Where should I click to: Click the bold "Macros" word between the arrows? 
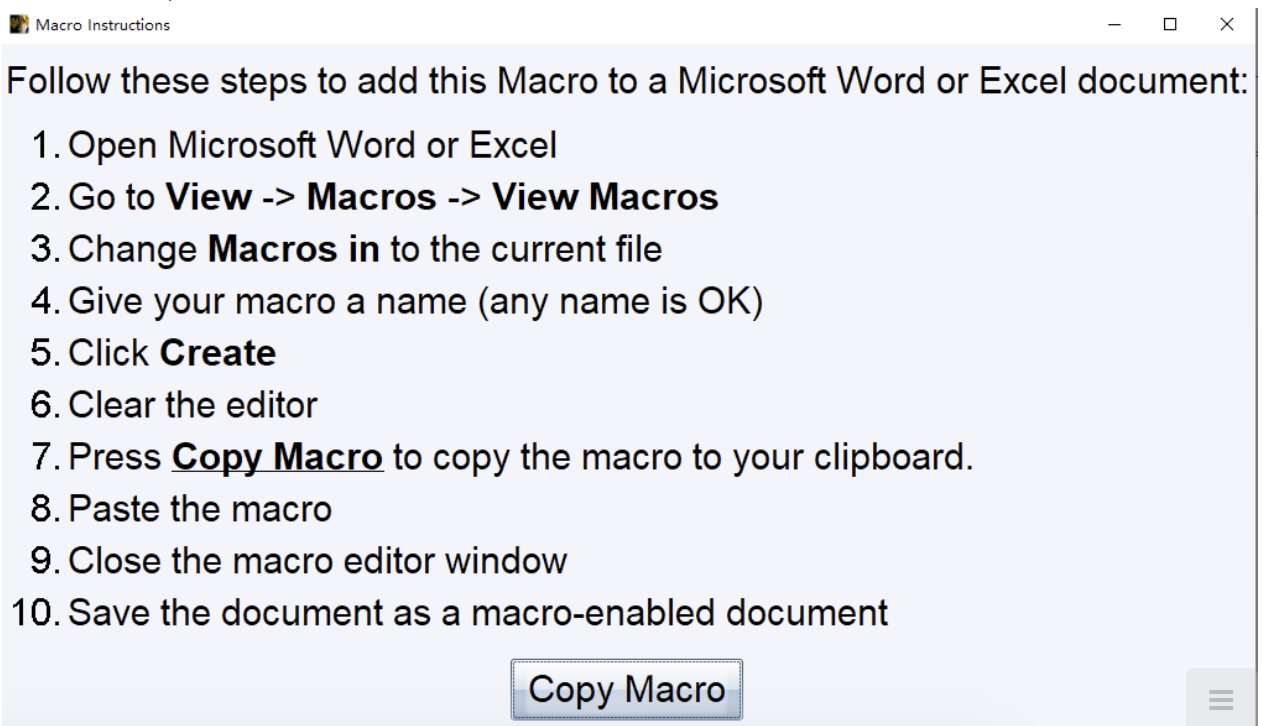[371, 198]
